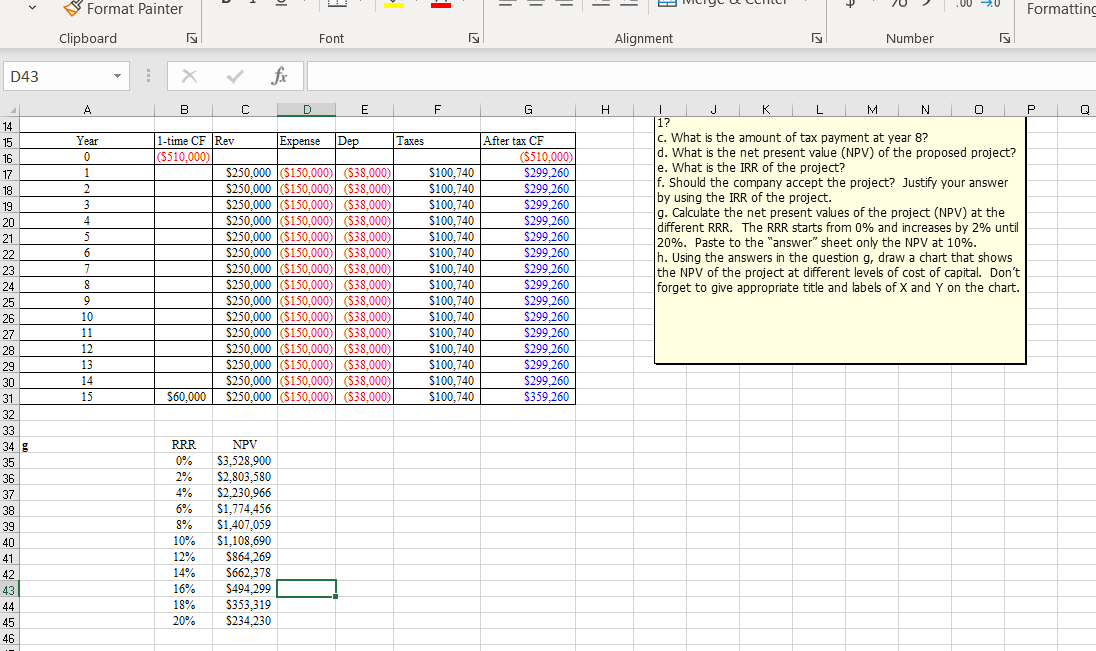Select the $1,407,059 NPV cell
This screenshot has width=1096, height=651.
[x=245, y=525]
